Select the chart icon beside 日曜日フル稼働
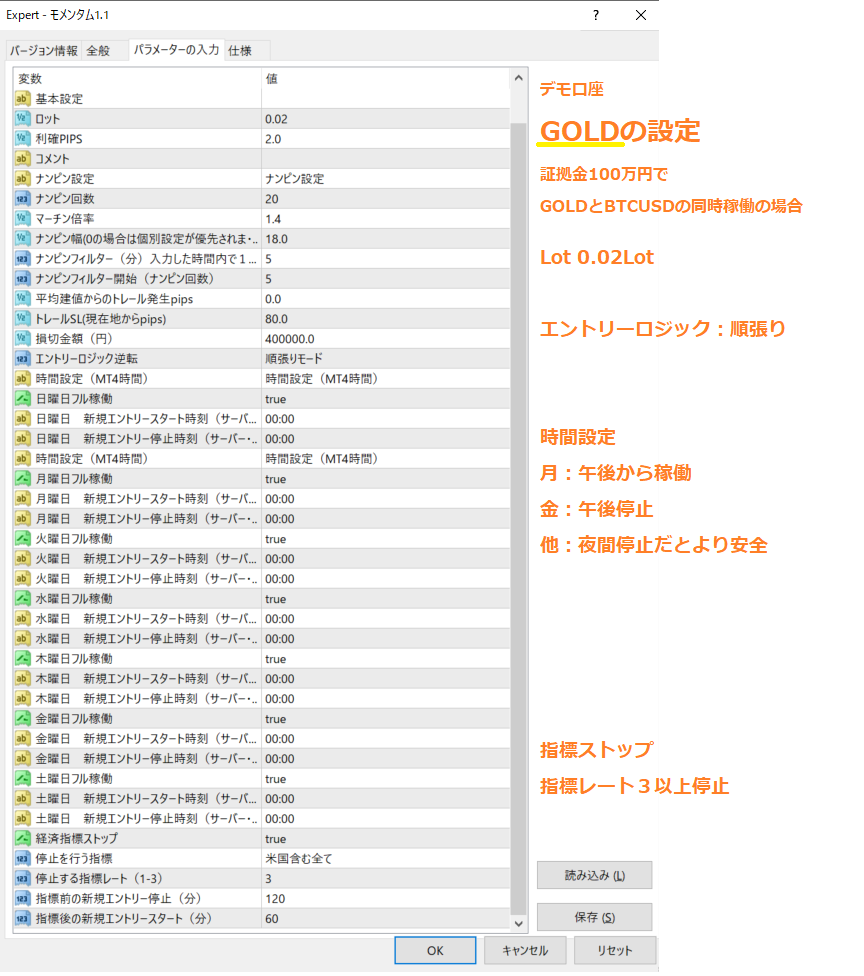This screenshot has width=864, height=976. 22,399
